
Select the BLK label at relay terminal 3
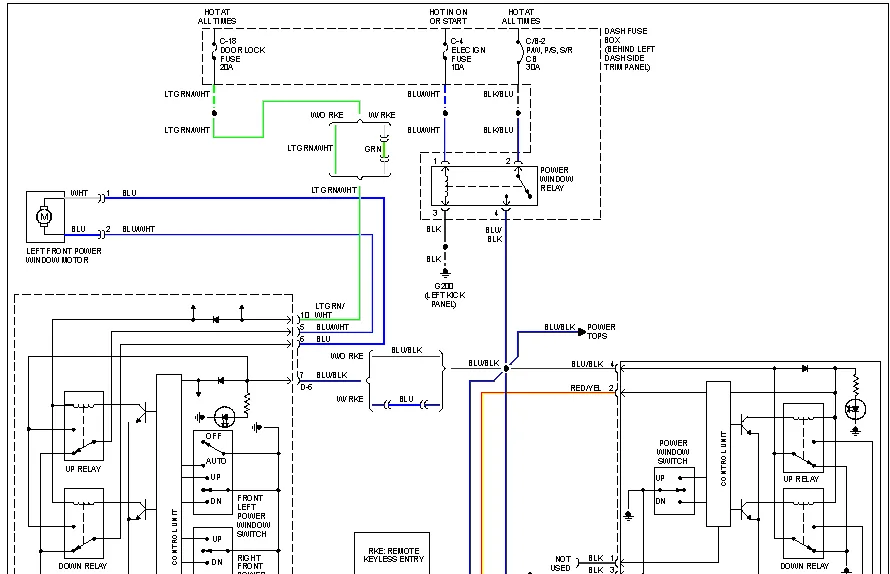pos(434,229)
